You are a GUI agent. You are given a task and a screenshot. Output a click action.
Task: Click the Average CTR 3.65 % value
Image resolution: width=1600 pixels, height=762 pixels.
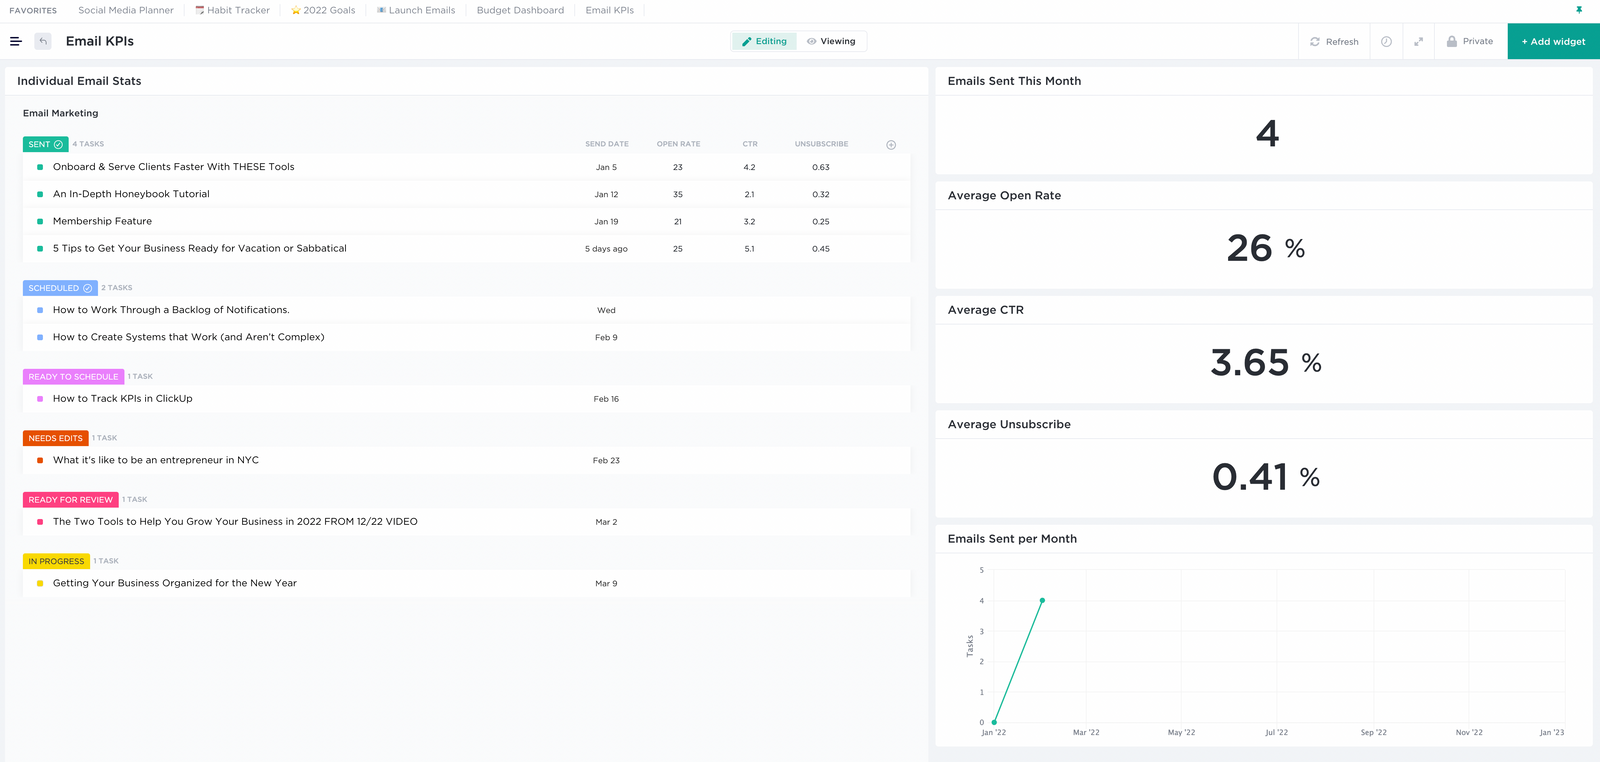tap(1266, 362)
